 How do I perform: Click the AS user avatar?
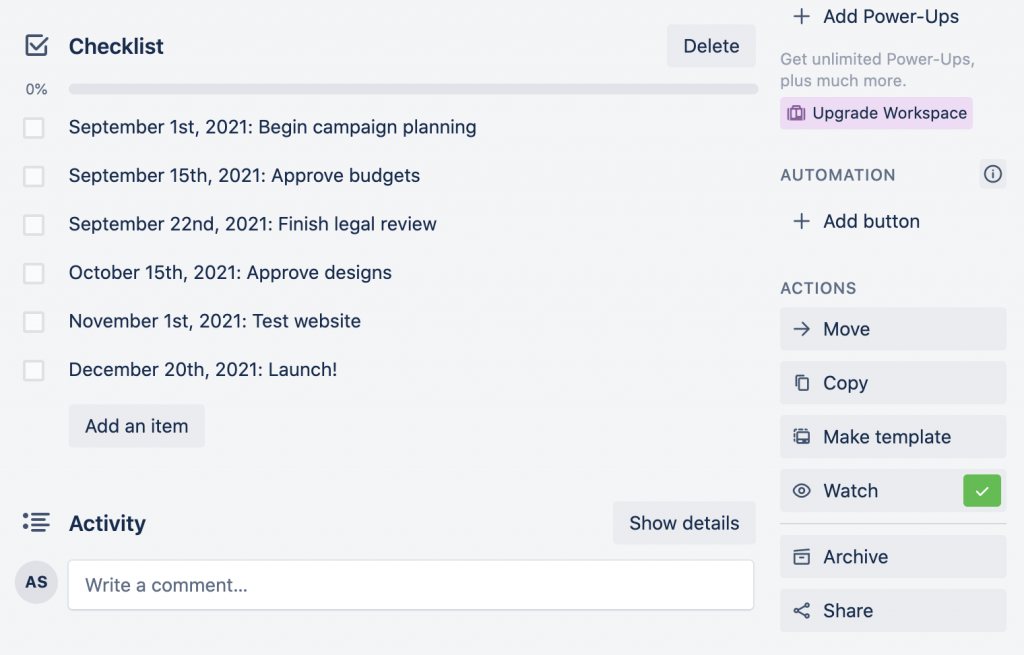tap(37, 582)
